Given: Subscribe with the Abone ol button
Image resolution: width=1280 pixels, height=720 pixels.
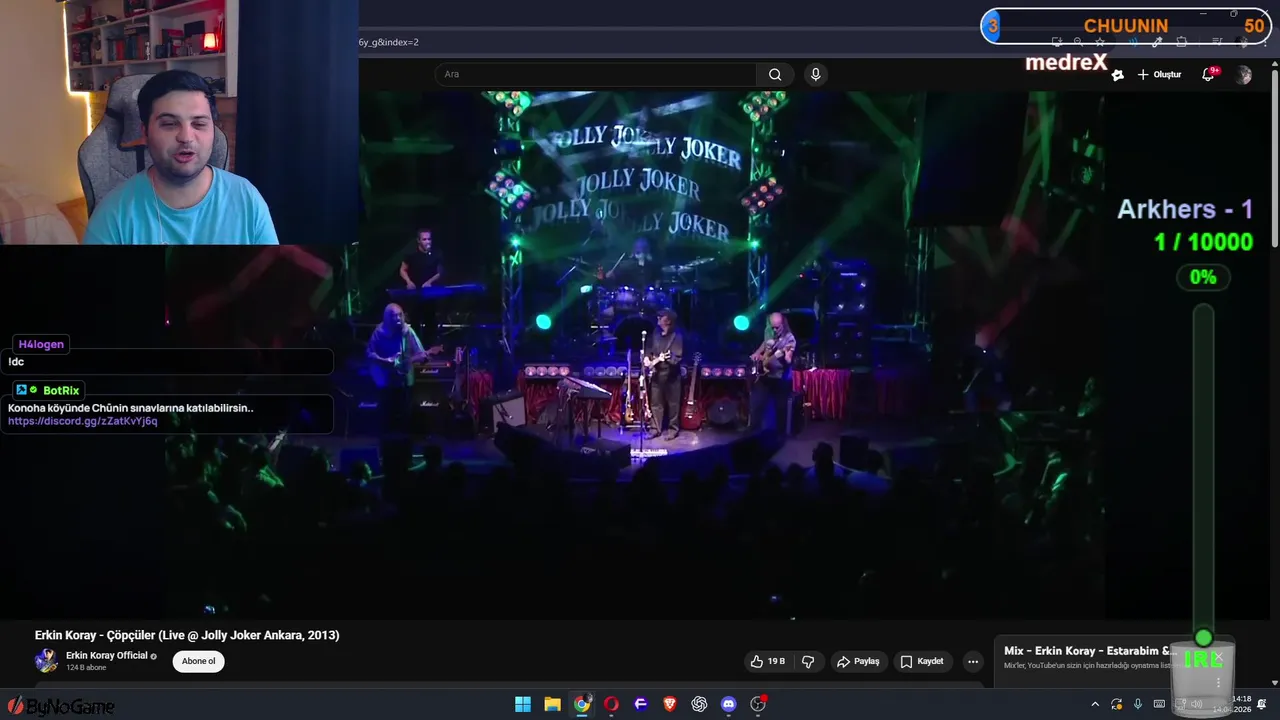Looking at the screenshot, I should pos(198,661).
